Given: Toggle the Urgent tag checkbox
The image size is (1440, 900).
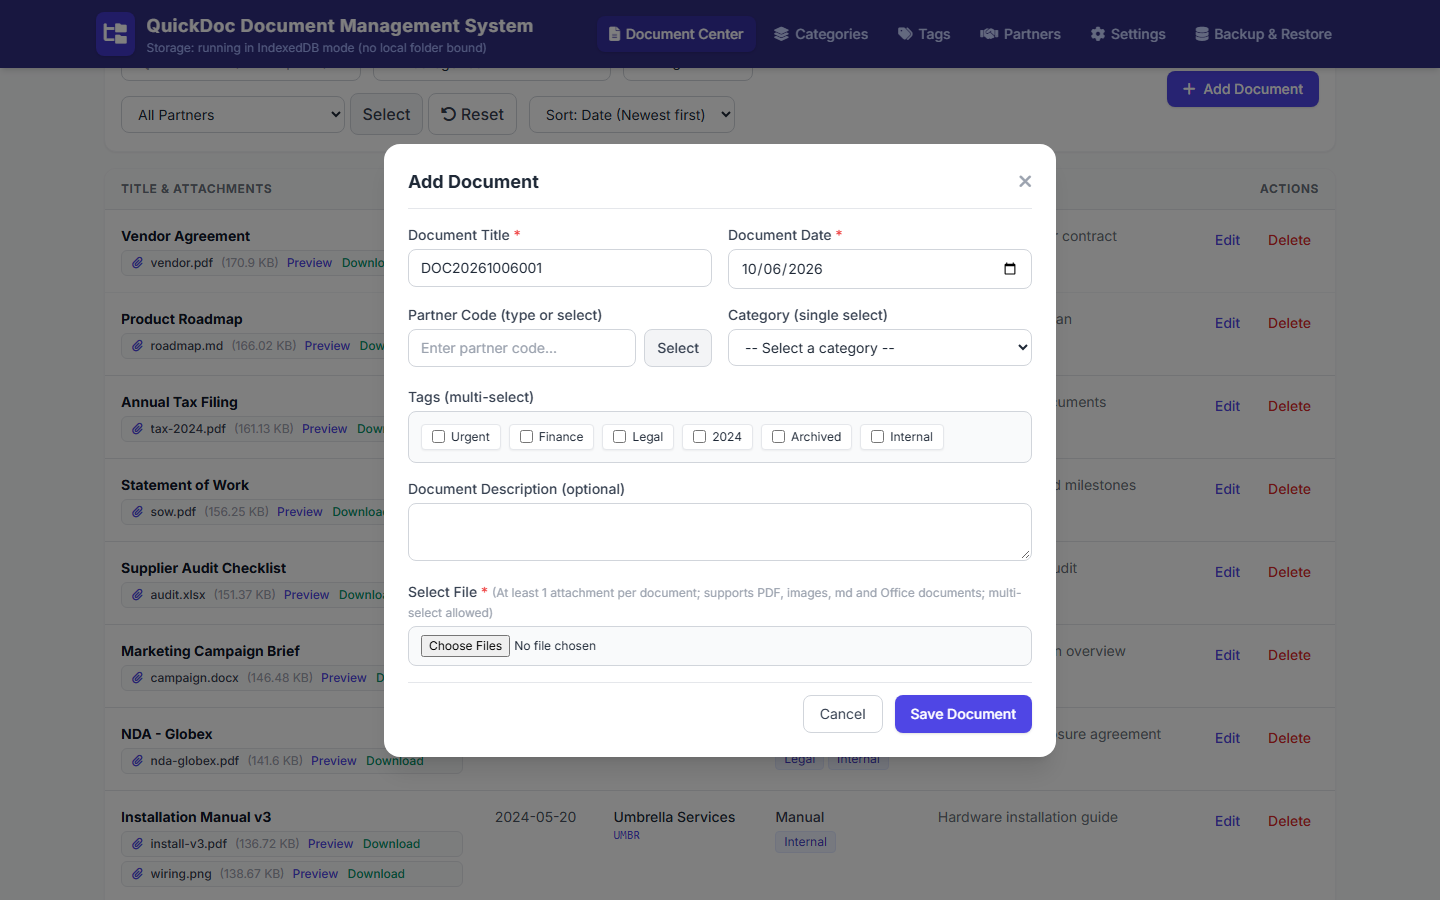Looking at the screenshot, I should (x=438, y=437).
